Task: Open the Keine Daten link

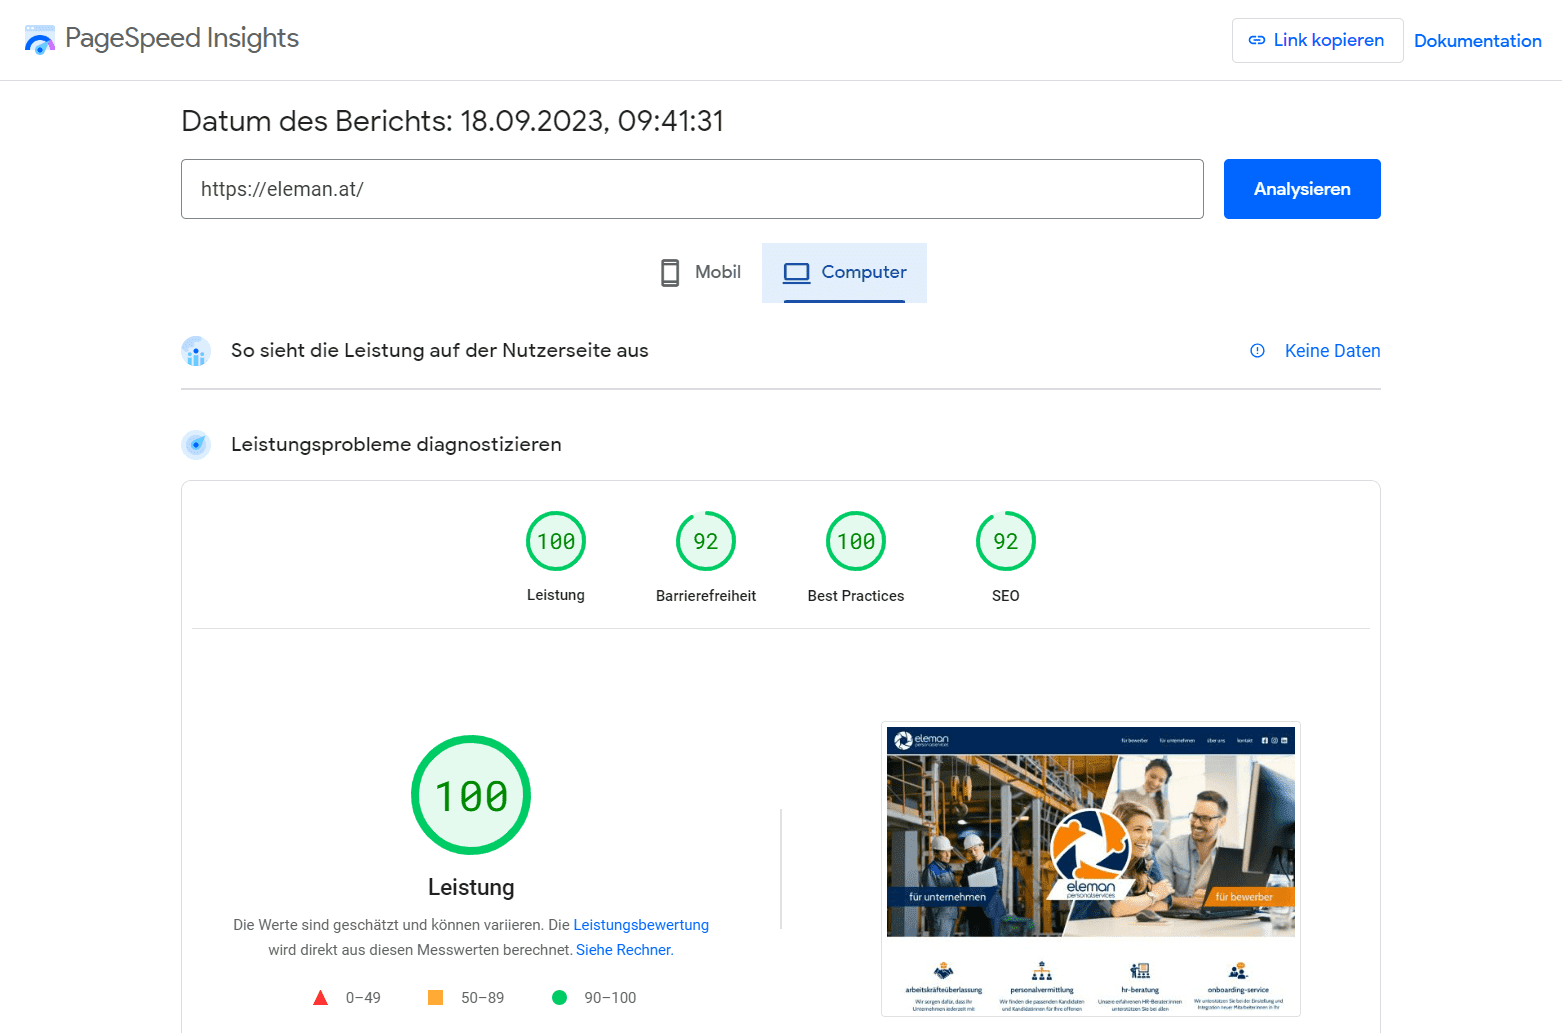Action: (1332, 351)
